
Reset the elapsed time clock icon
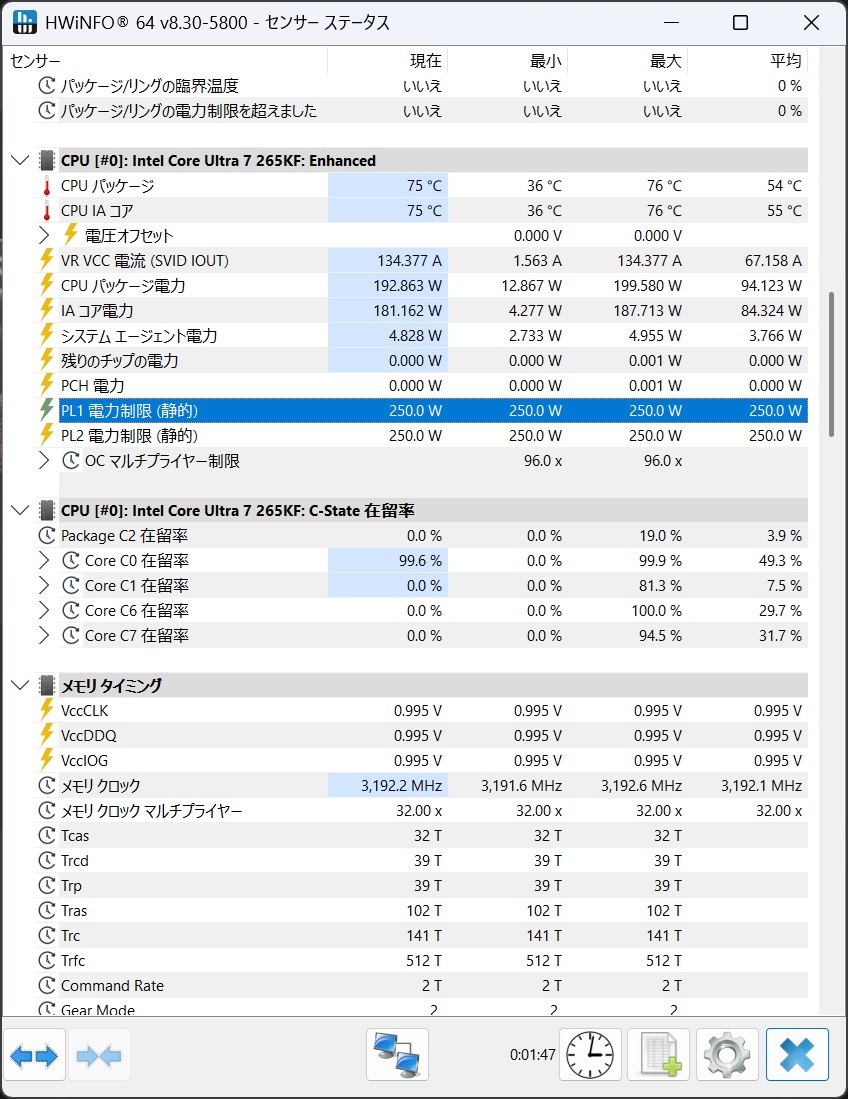coord(590,1055)
